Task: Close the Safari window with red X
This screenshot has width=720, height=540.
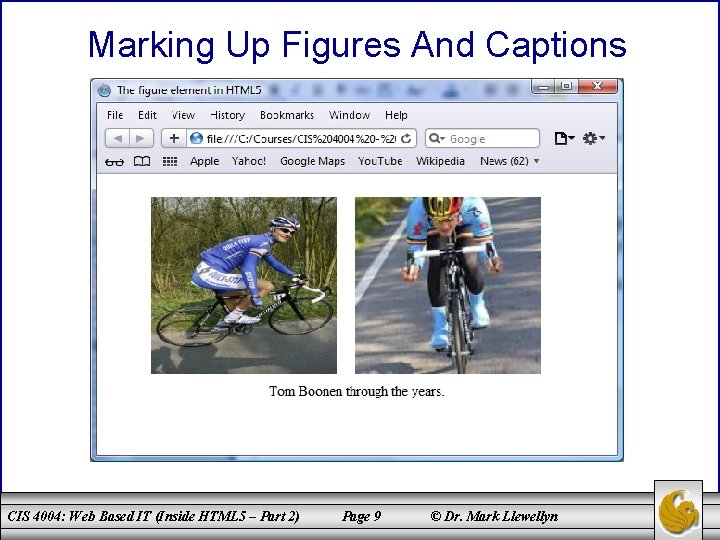Action: pyautogui.click(x=597, y=86)
